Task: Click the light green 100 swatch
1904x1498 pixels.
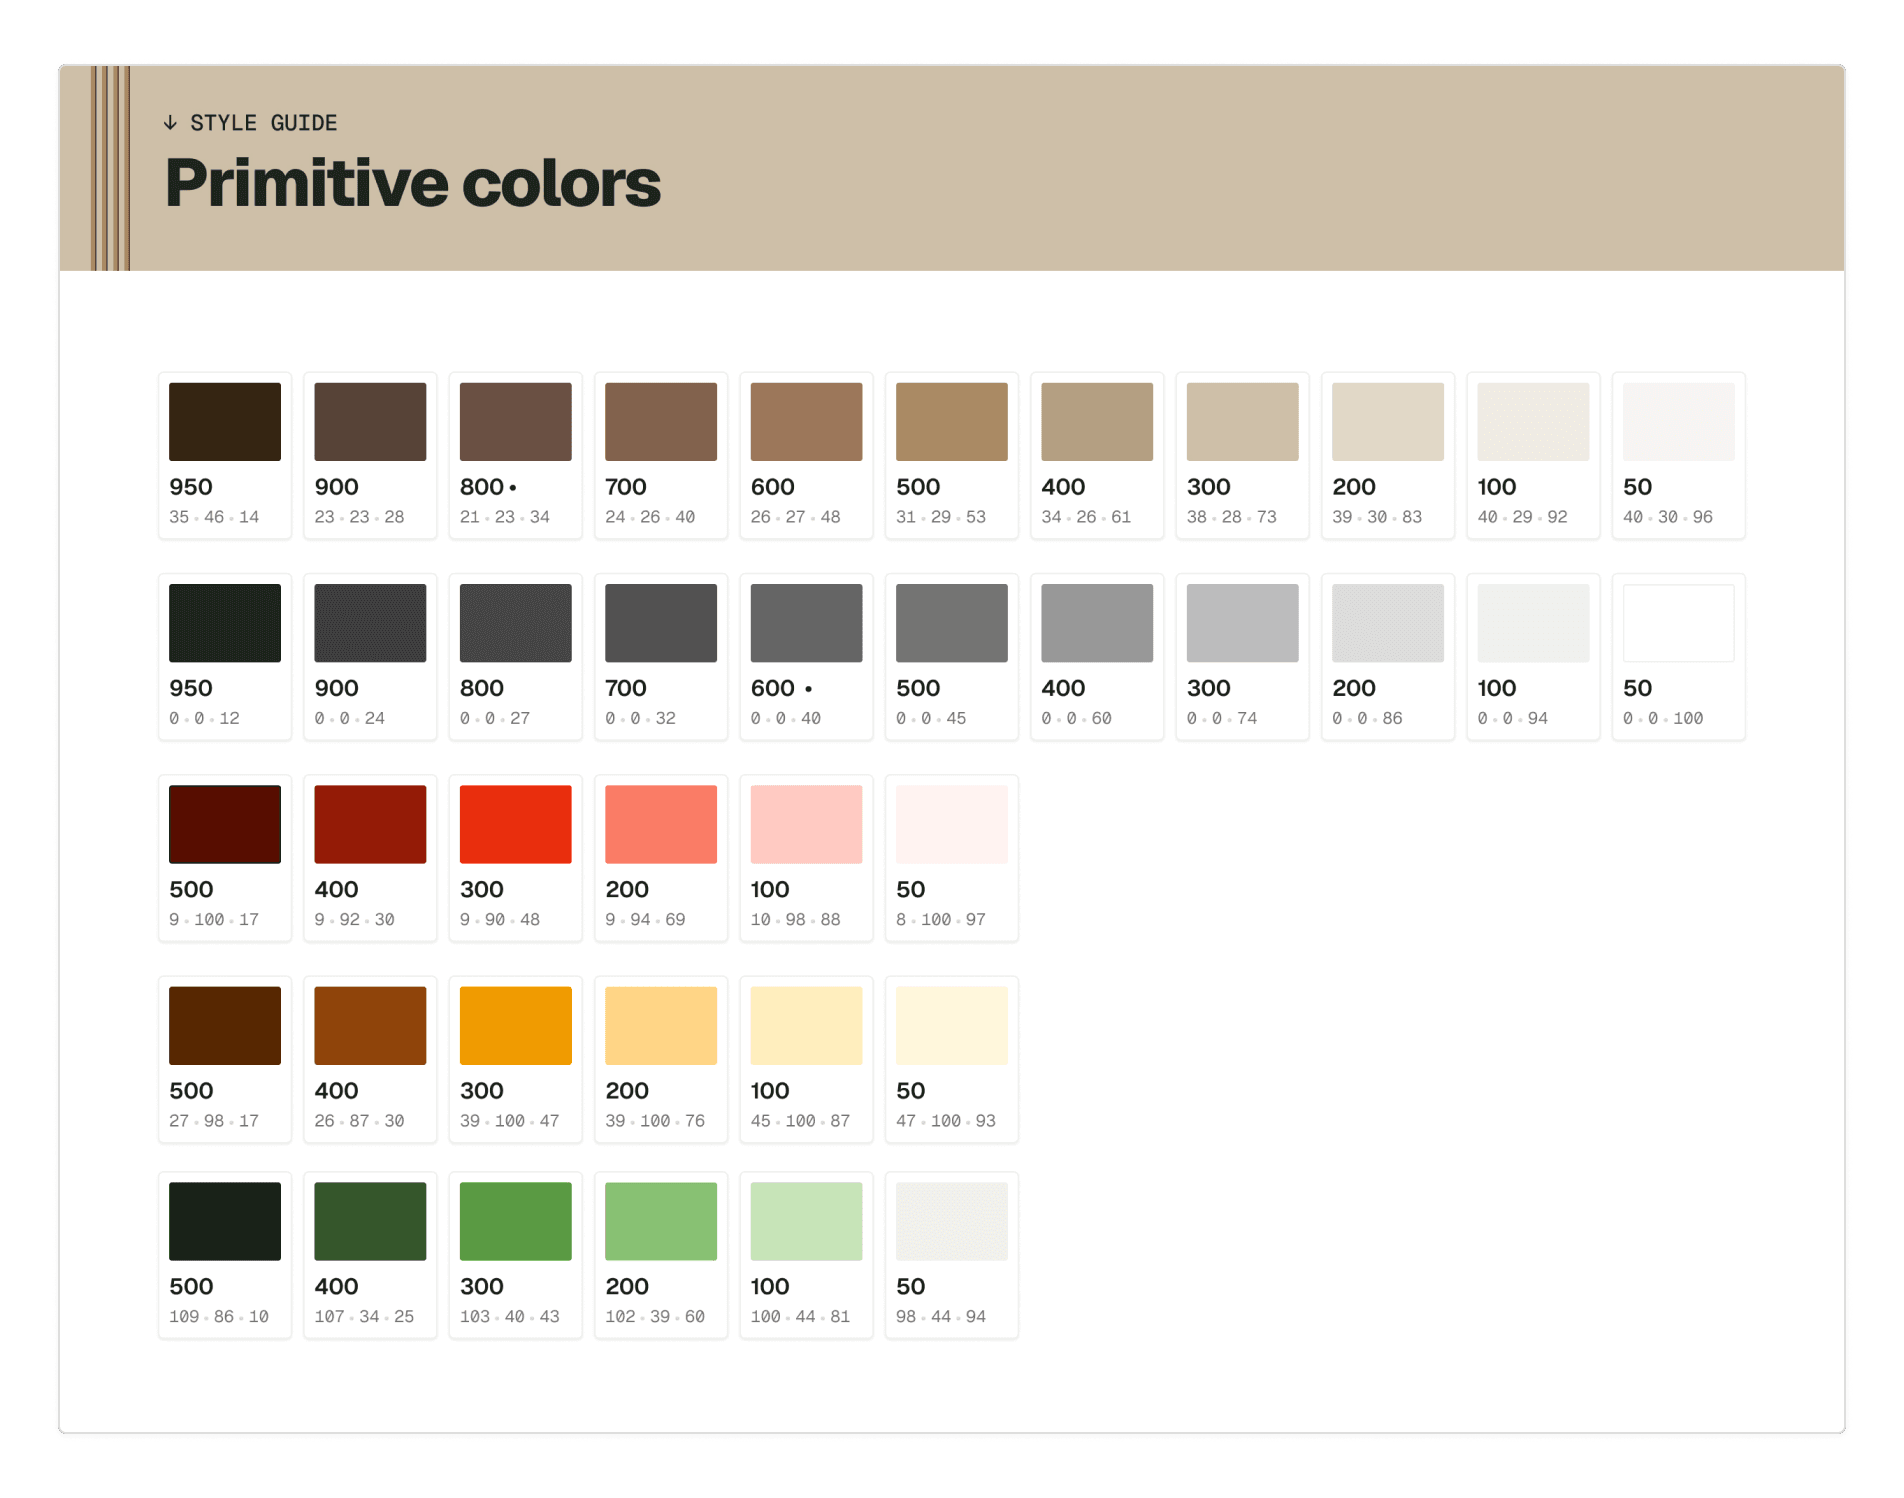Action: pos(806,1220)
